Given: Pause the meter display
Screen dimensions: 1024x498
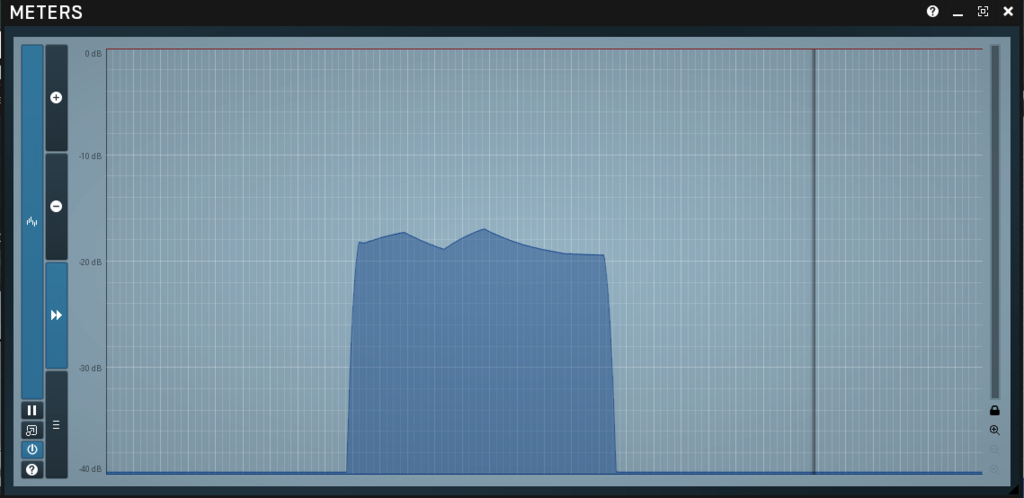Looking at the screenshot, I should [x=32, y=411].
